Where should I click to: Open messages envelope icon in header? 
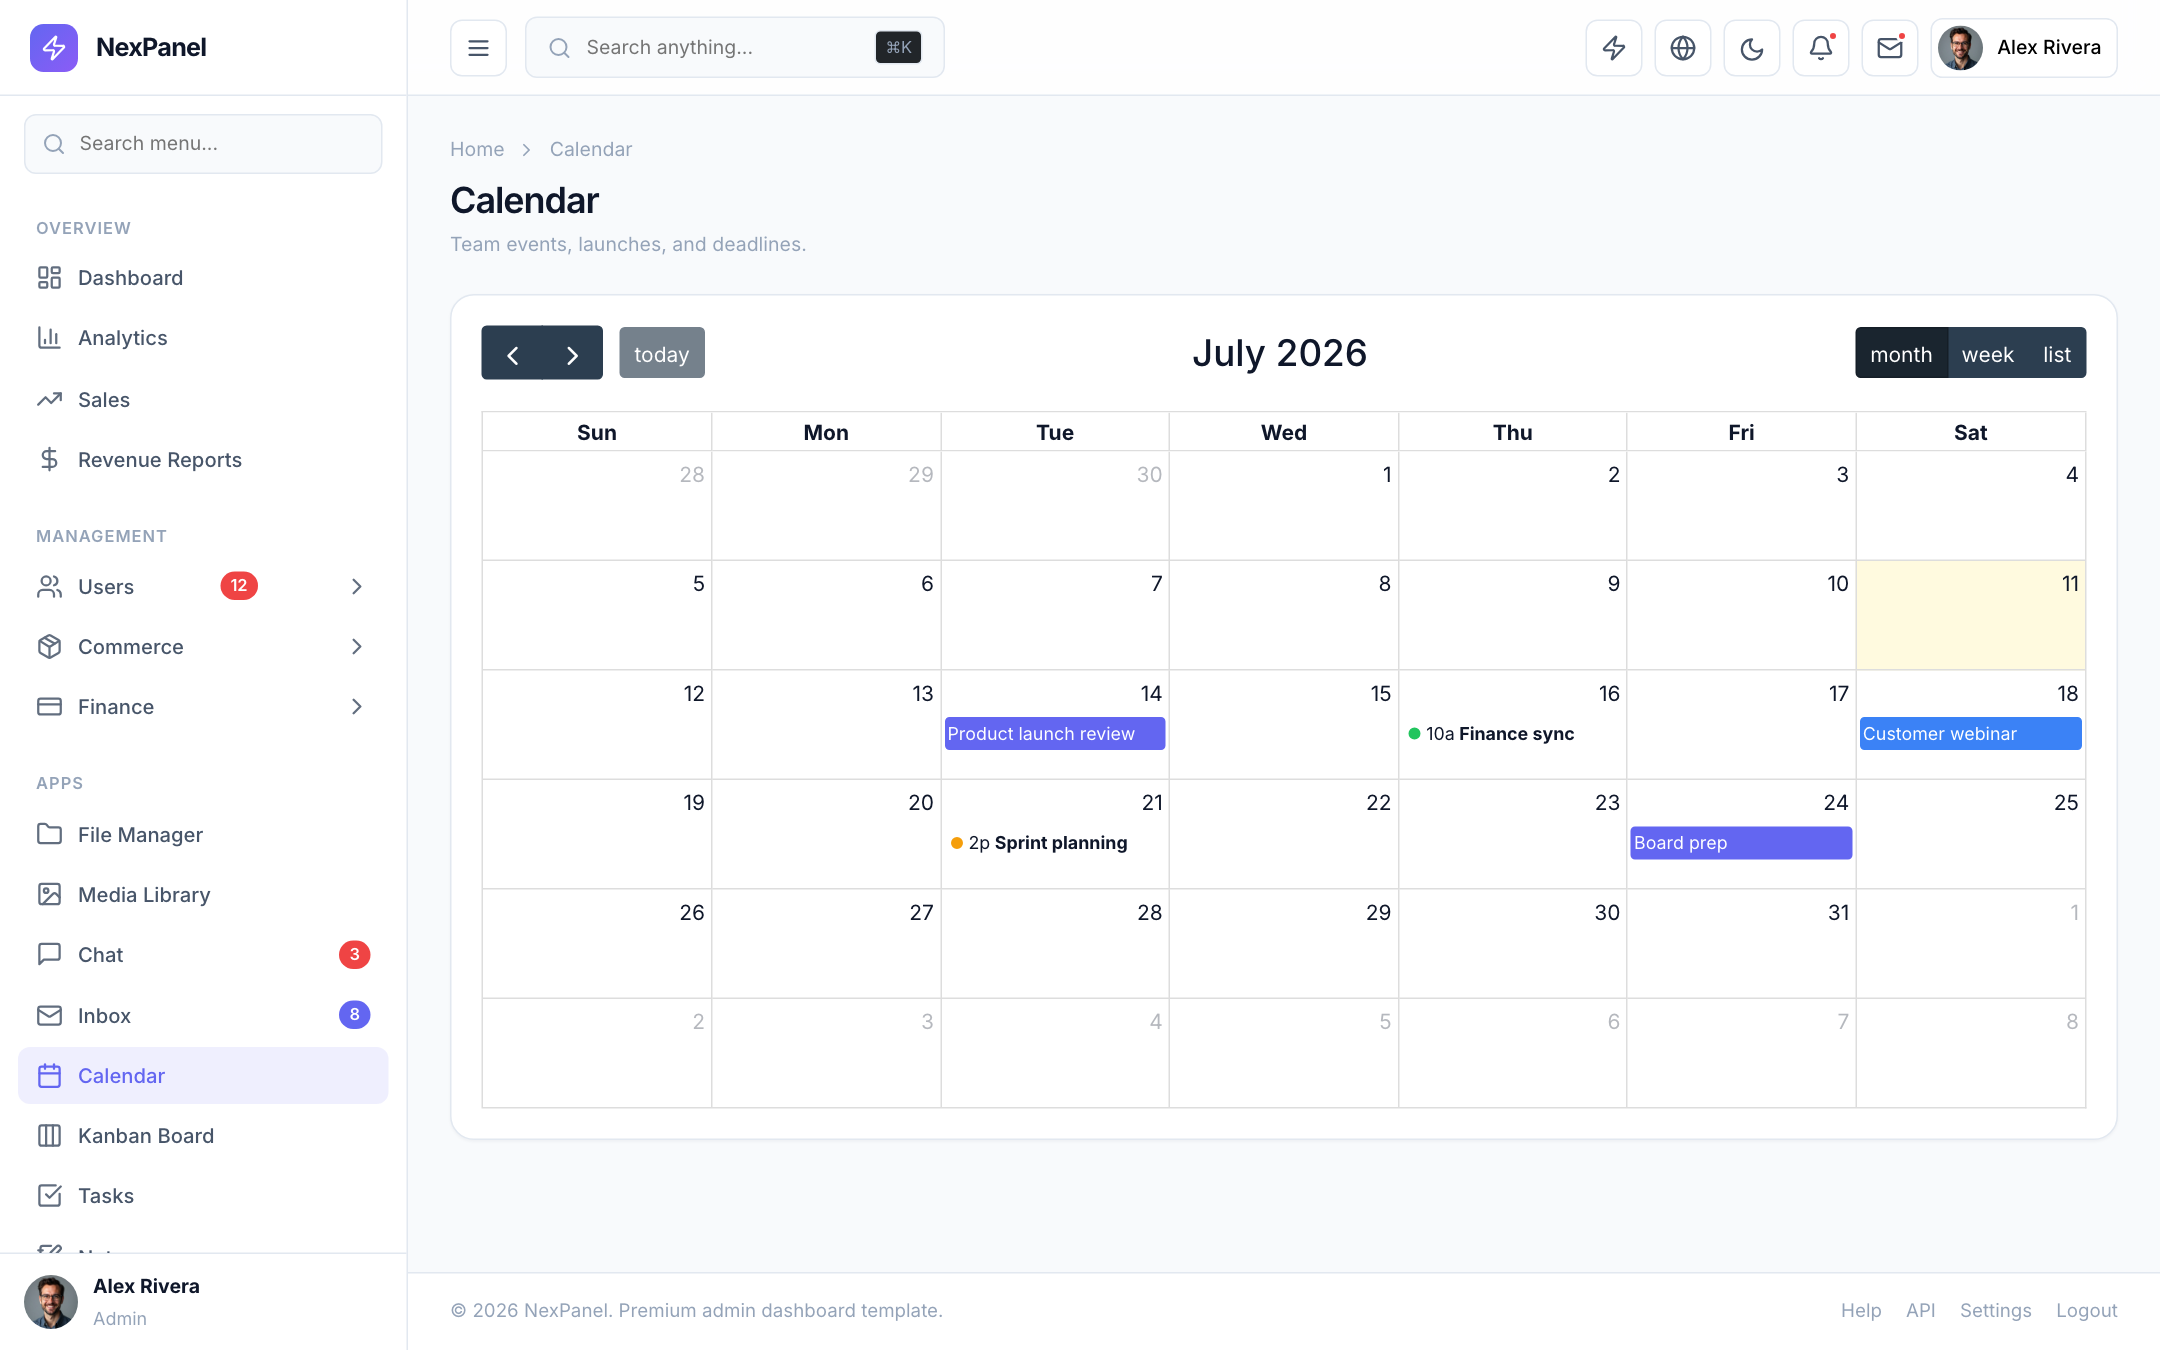click(x=1890, y=47)
